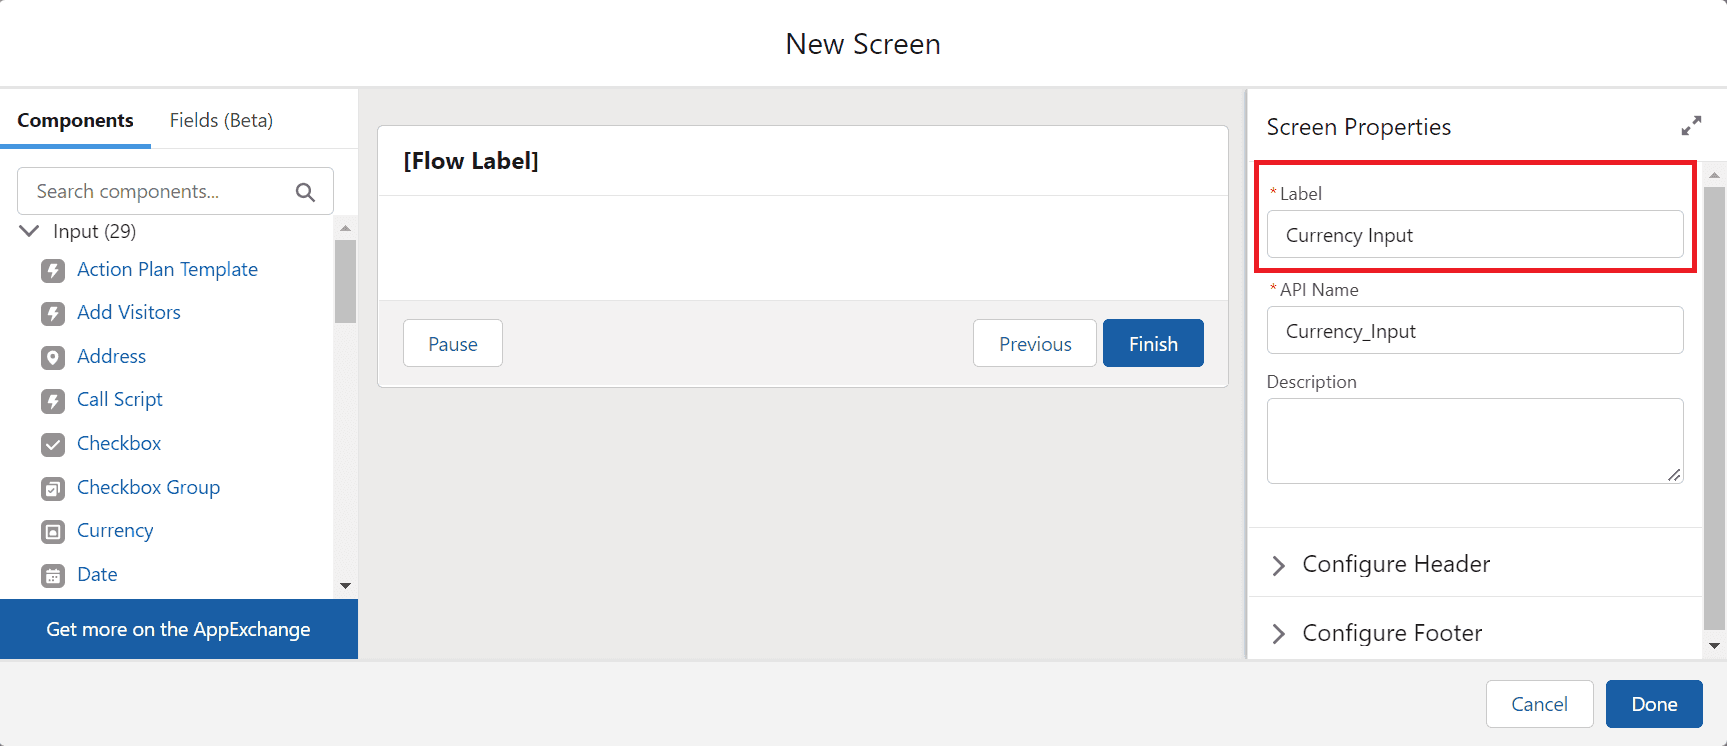Click the Call Script component icon
Viewport: 1727px width, 746px height.
coord(53,400)
